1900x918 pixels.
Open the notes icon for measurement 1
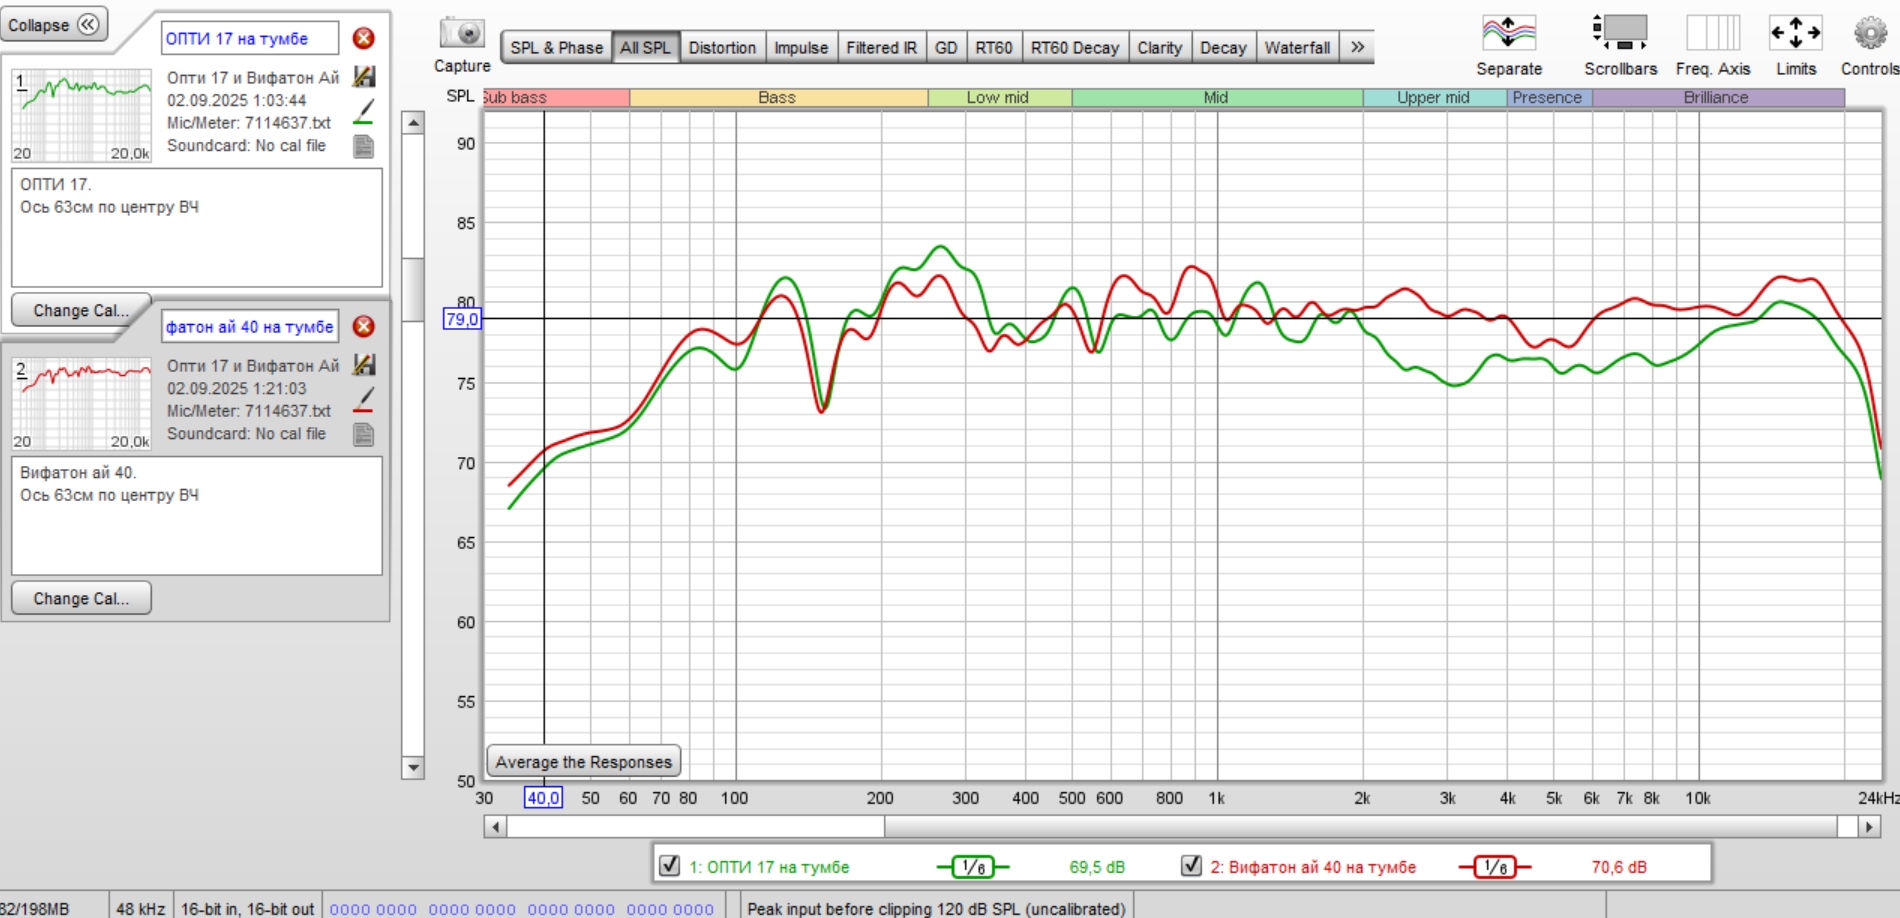click(364, 146)
